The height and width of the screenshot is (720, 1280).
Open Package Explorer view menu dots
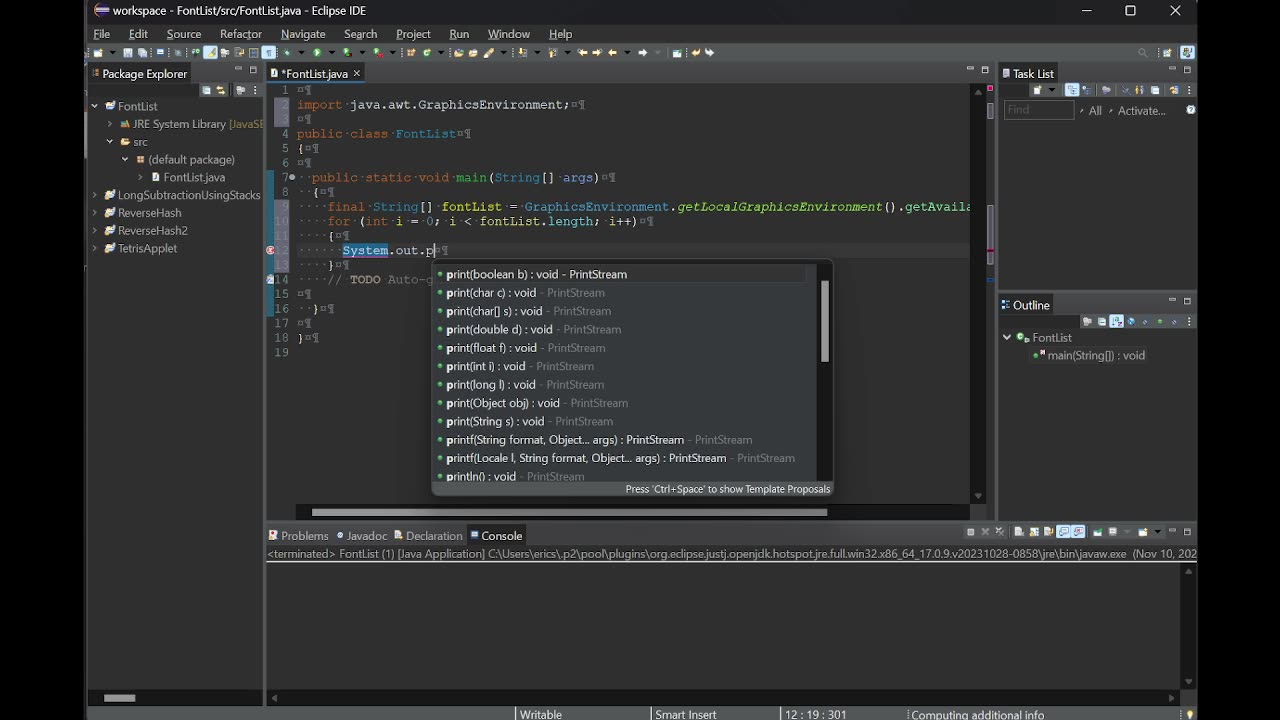254,90
